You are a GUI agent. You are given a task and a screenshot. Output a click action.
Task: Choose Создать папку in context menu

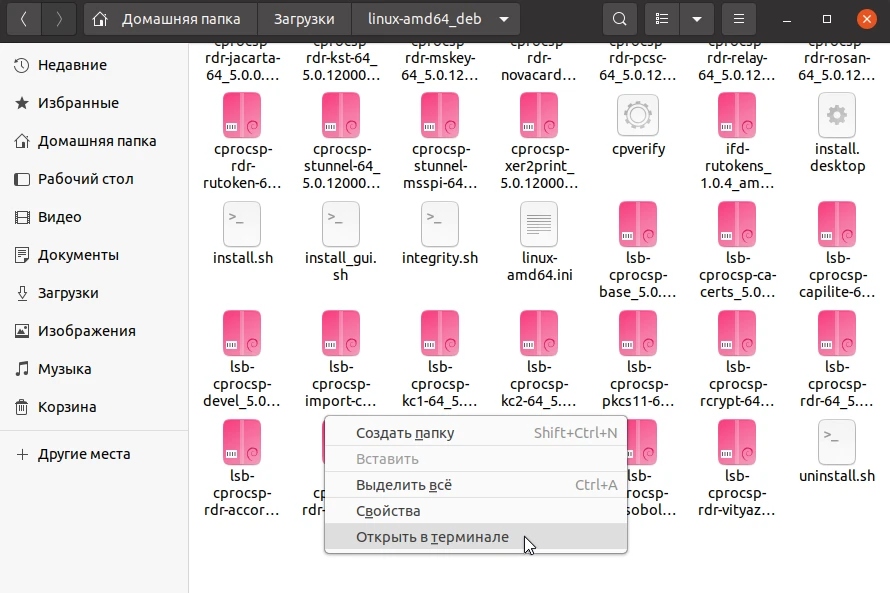point(476,433)
